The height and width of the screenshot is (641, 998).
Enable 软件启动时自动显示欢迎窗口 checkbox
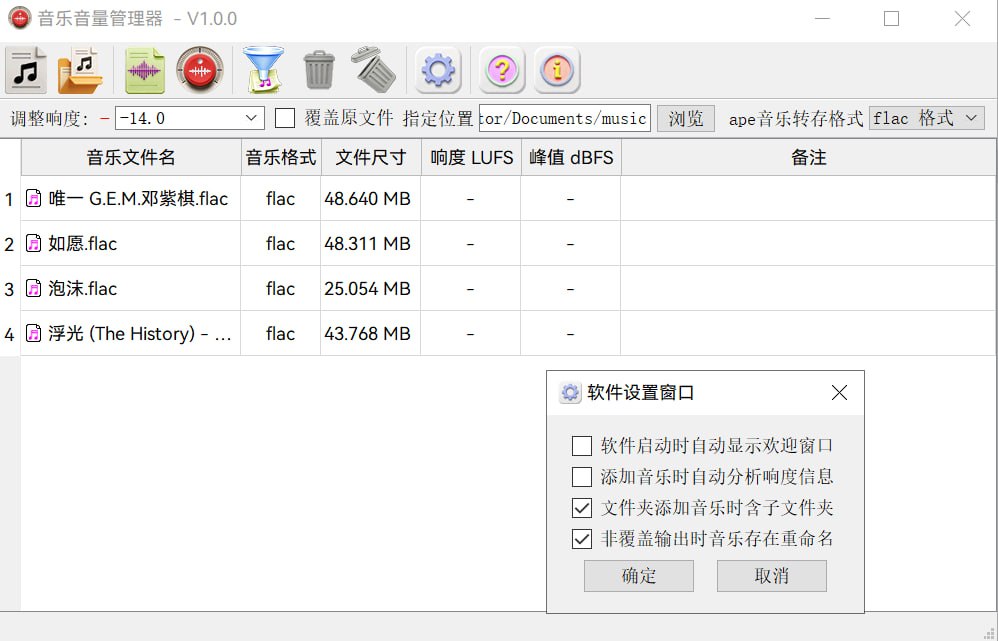[x=582, y=446]
